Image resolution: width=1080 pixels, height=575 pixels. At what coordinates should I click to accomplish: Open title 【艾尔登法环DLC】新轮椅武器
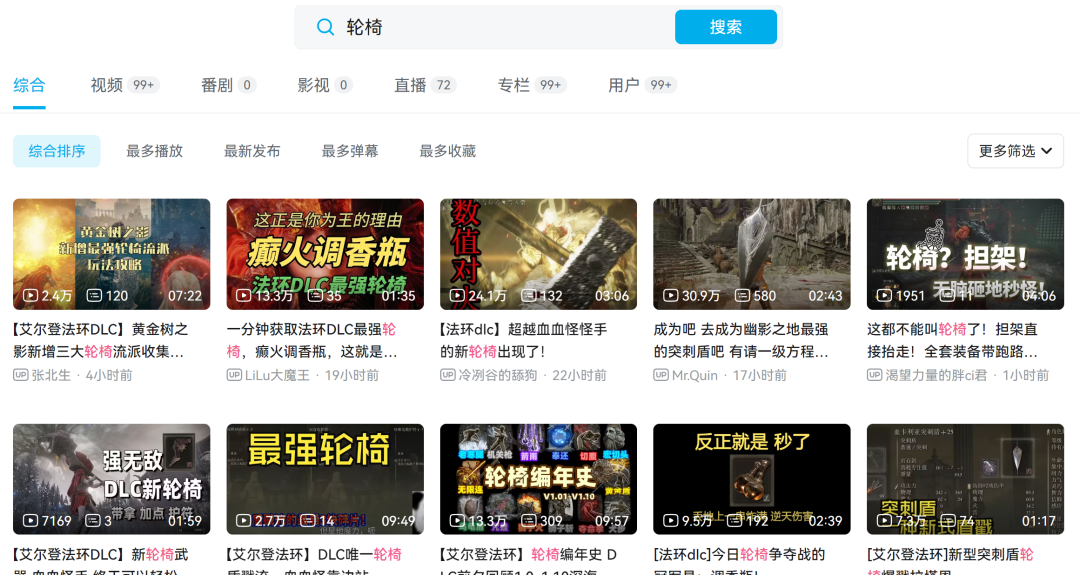pos(101,562)
